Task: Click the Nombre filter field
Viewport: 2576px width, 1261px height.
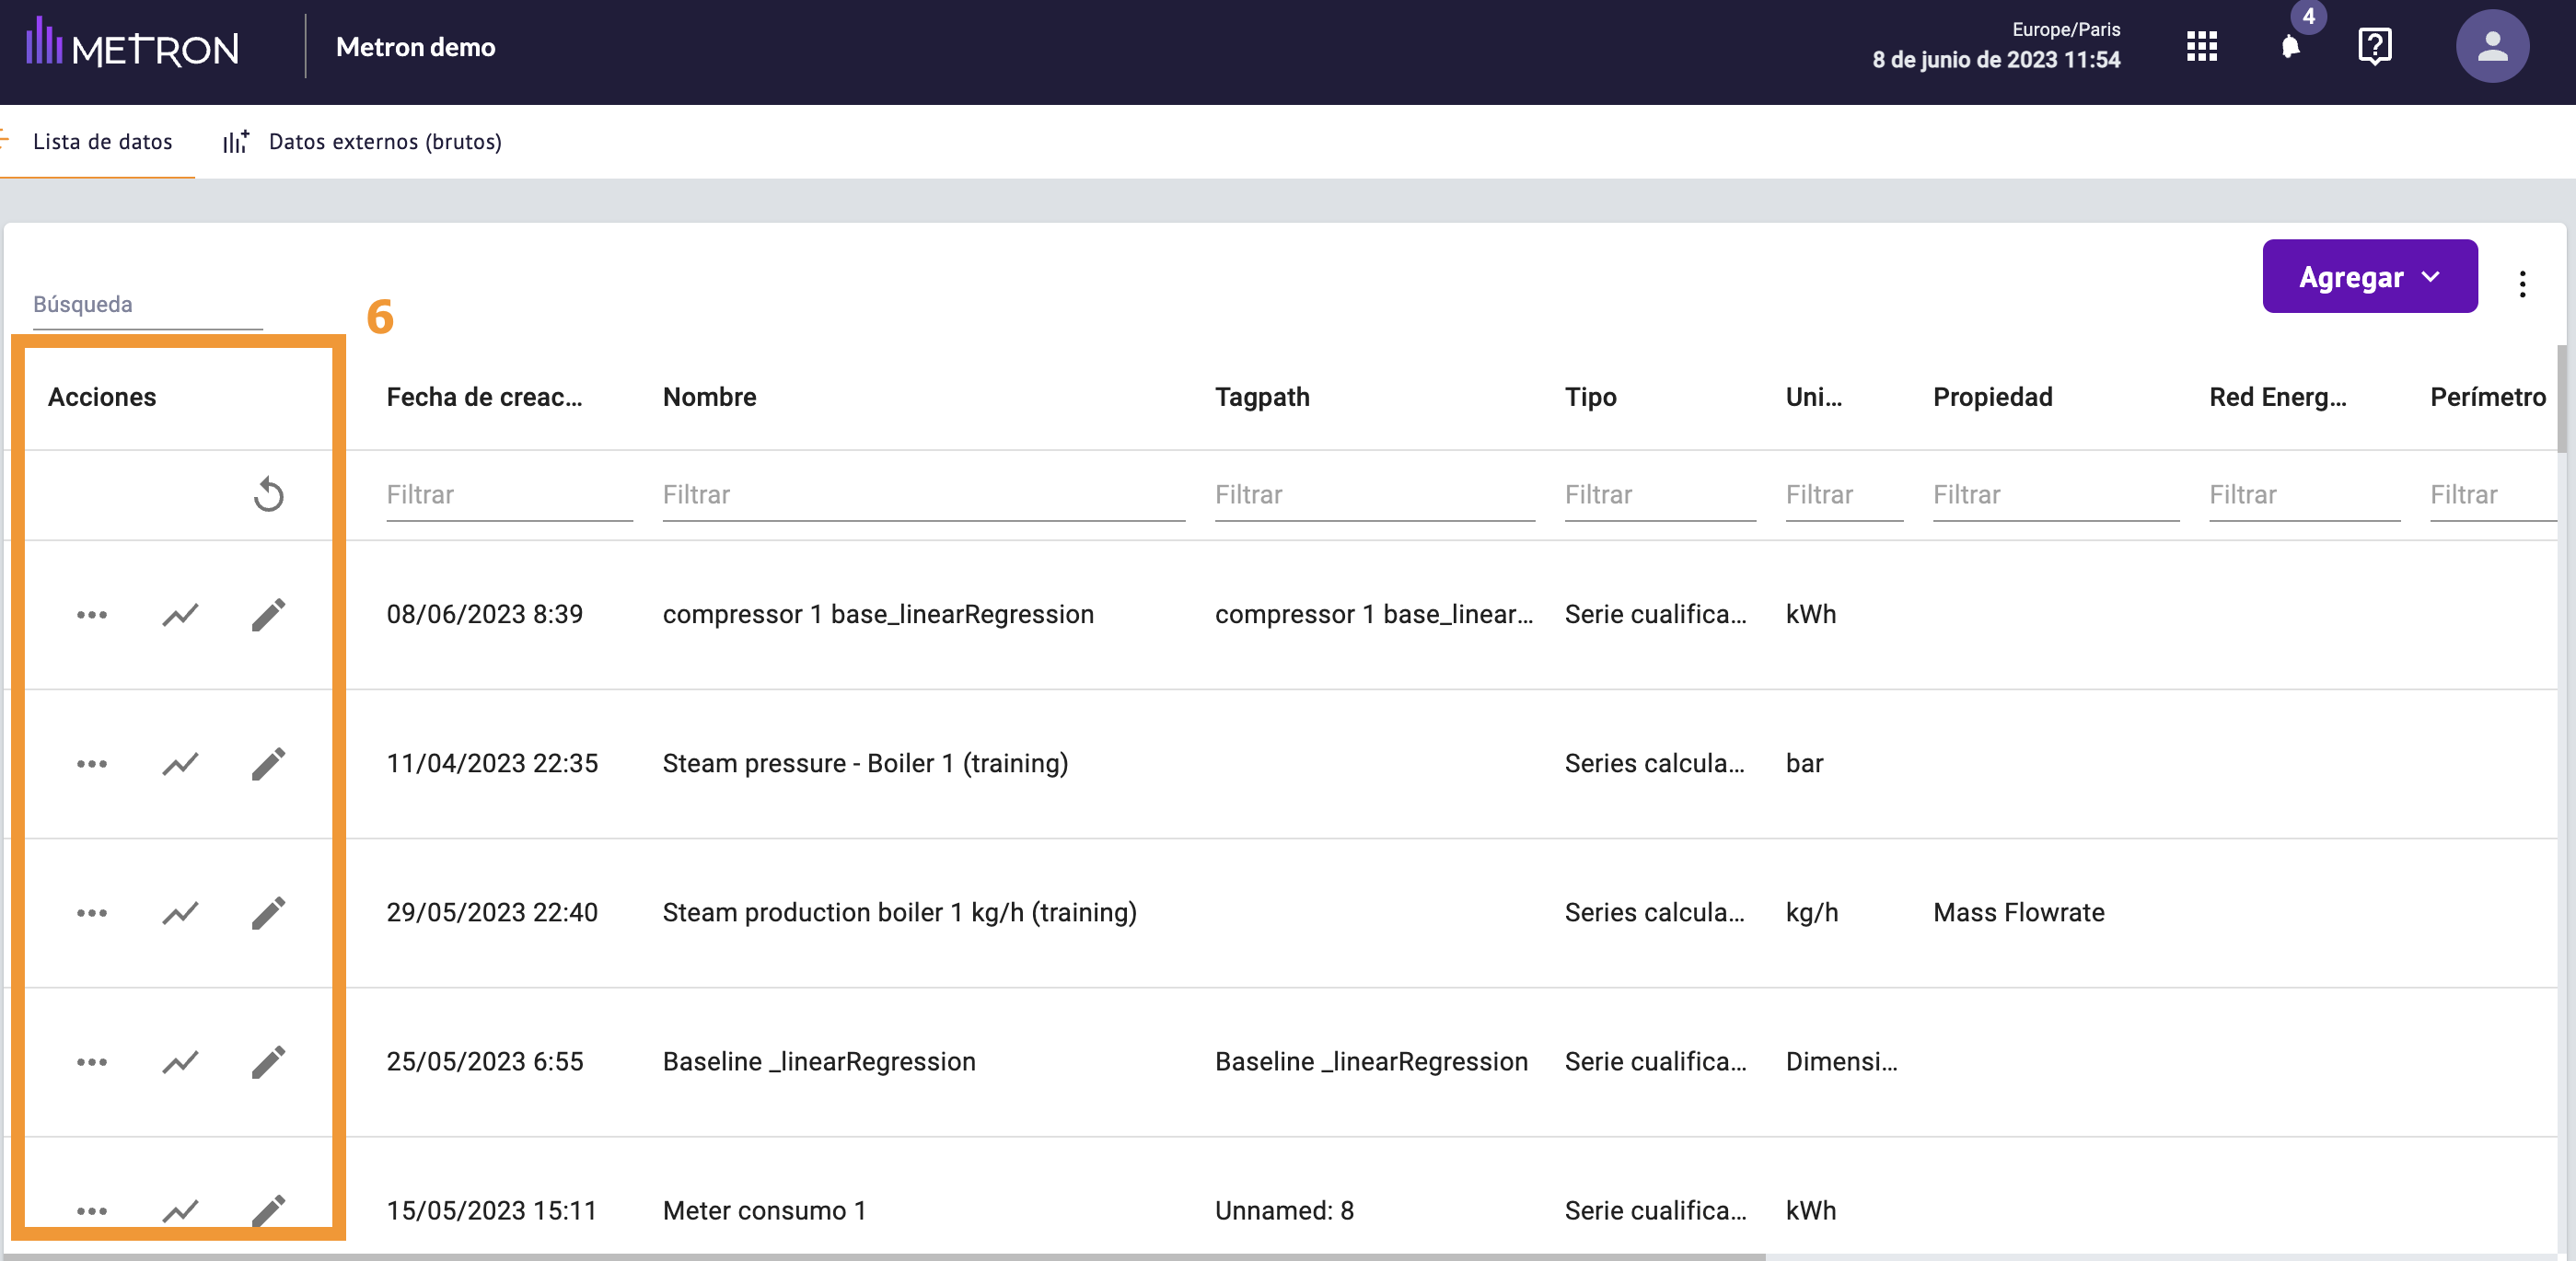Action: [x=923, y=496]
